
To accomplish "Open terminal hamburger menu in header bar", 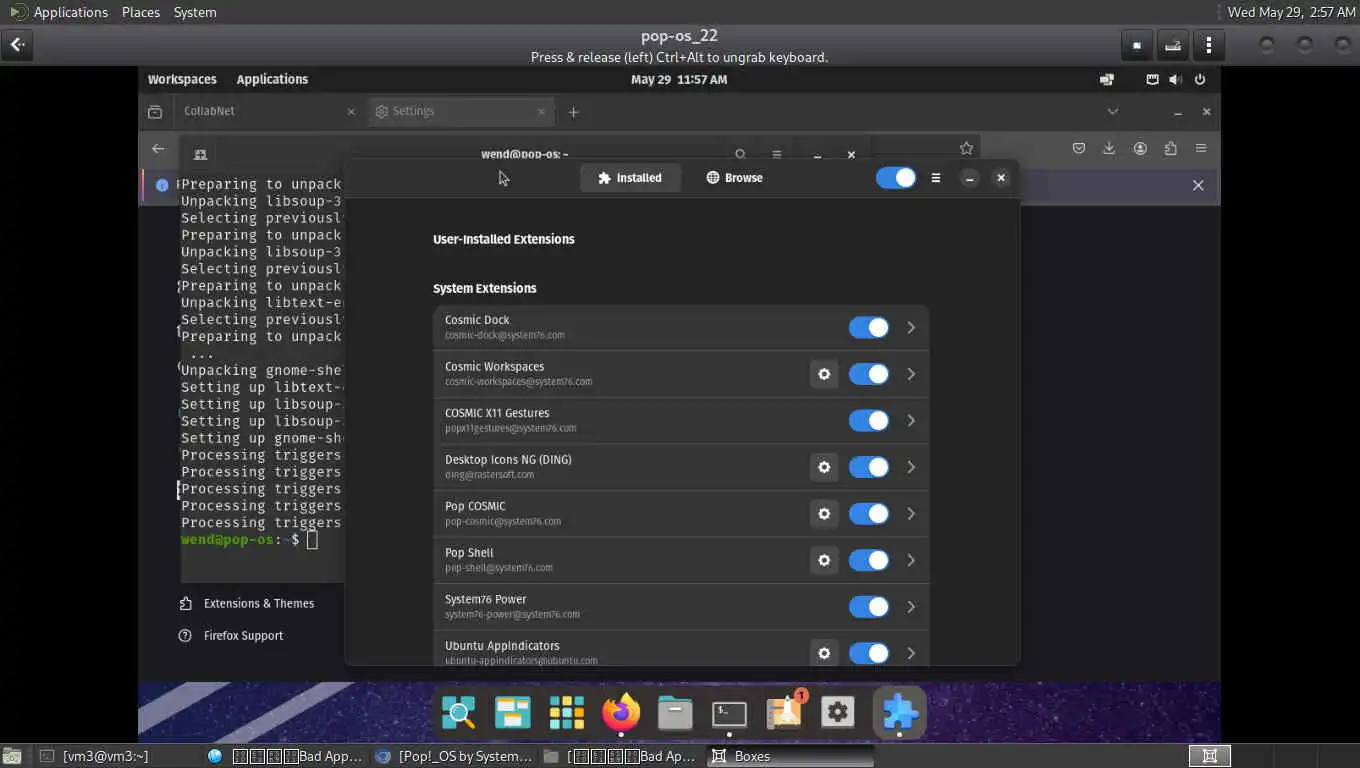I will coord(776,154).
